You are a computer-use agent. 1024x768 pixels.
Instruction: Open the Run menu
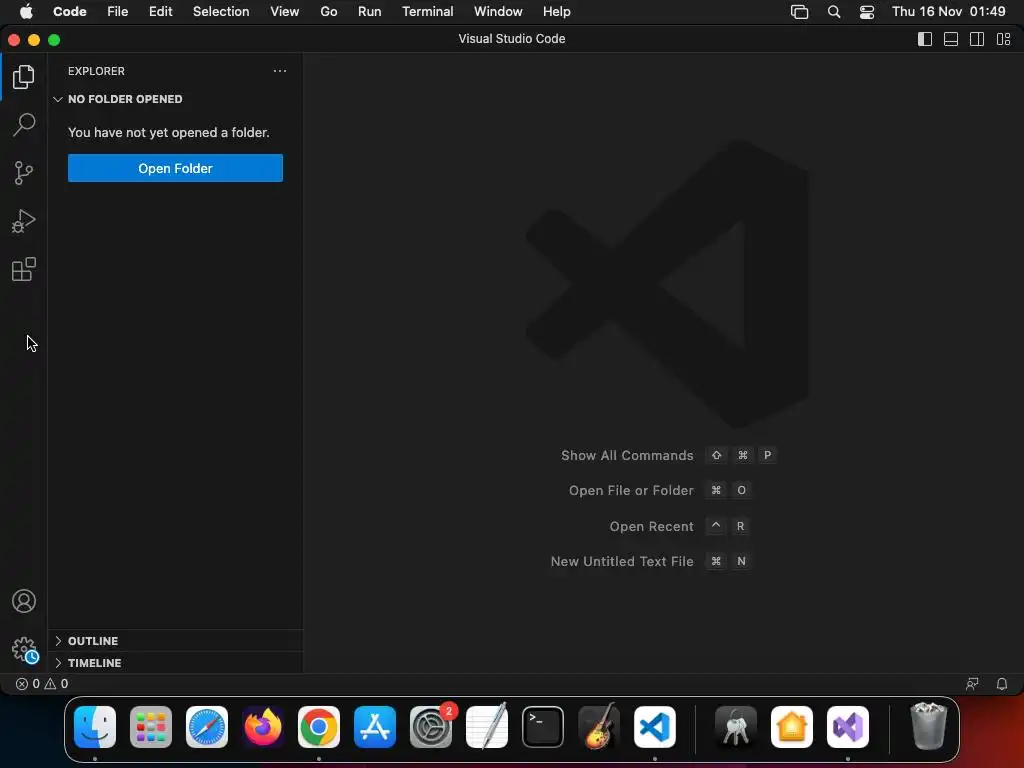point(370,12)
